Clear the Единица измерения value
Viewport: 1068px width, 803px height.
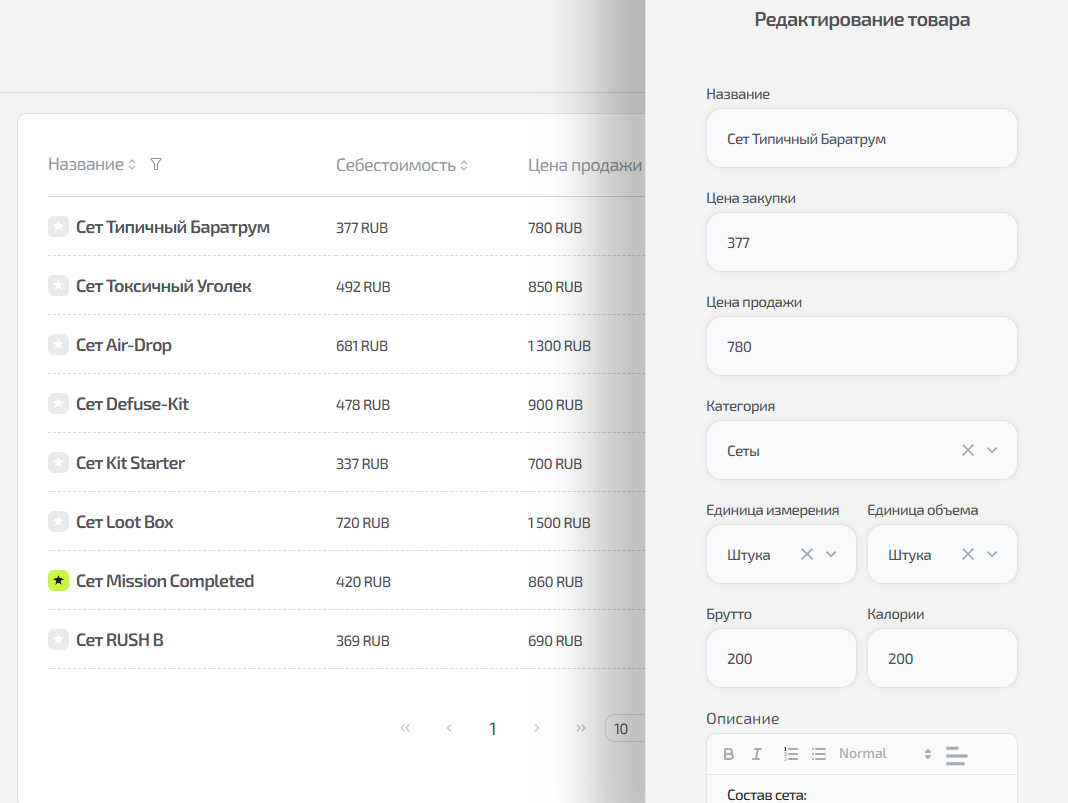pyautogui.click(x=806, y=554)
